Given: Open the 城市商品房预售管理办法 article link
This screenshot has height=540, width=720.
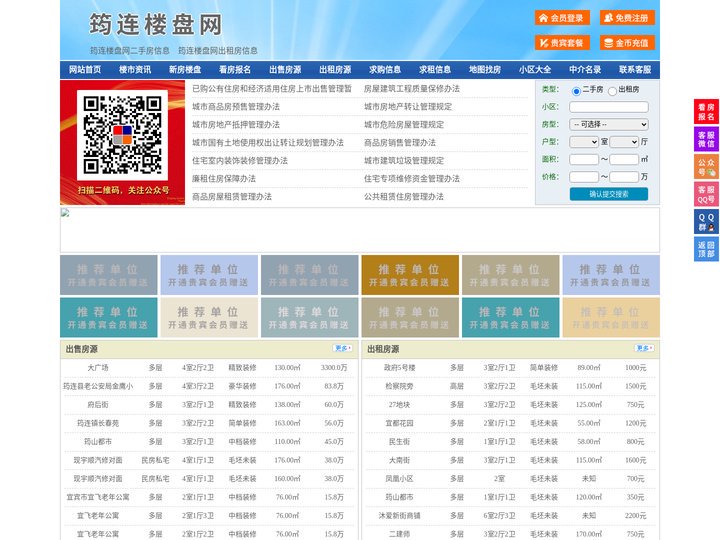Looking at the screenshot, I should (236, 107).
